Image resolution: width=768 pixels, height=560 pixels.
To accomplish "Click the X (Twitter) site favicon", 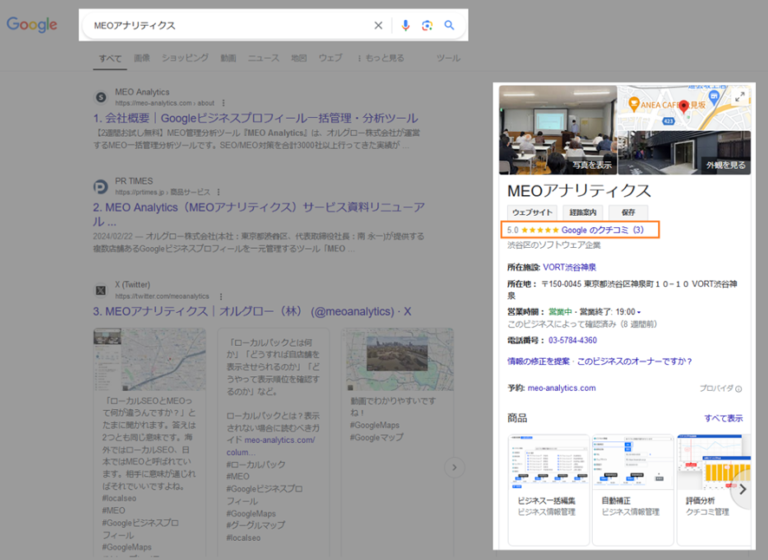I will click(101, 291).
